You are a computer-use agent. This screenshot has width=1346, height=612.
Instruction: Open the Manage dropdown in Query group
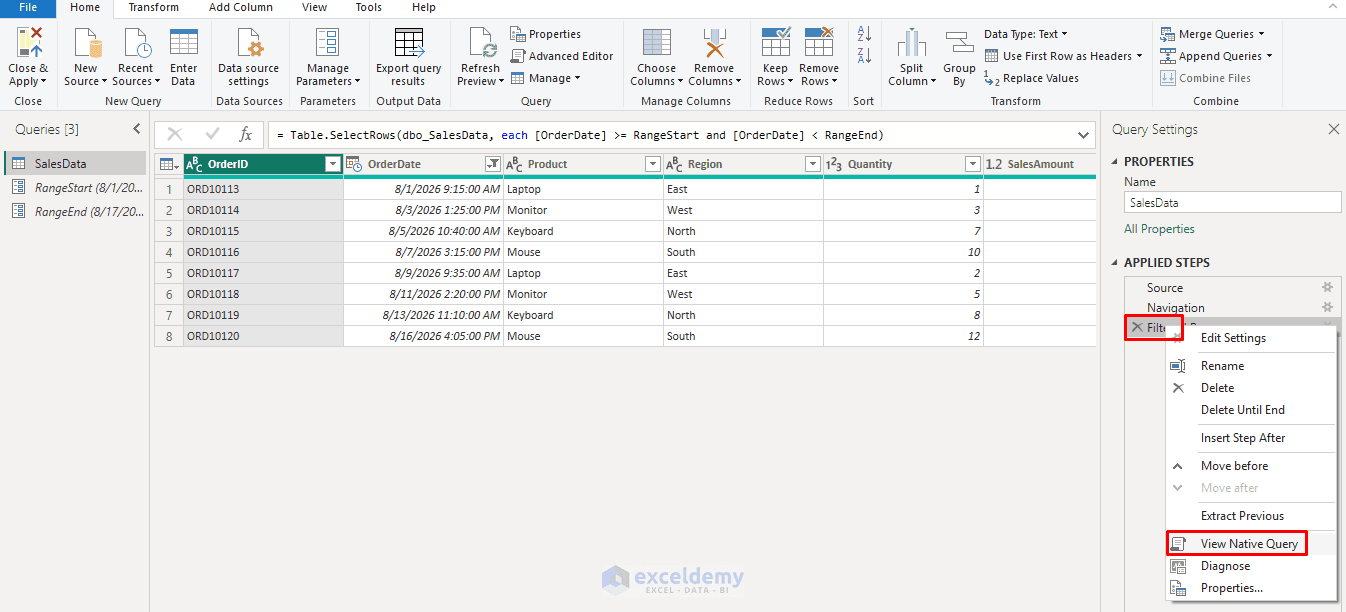point(546,78)
